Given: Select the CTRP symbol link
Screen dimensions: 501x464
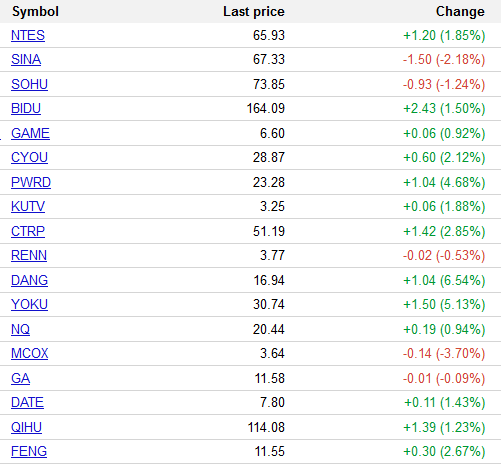Looking at the screenshot, I should pos(28,231).
